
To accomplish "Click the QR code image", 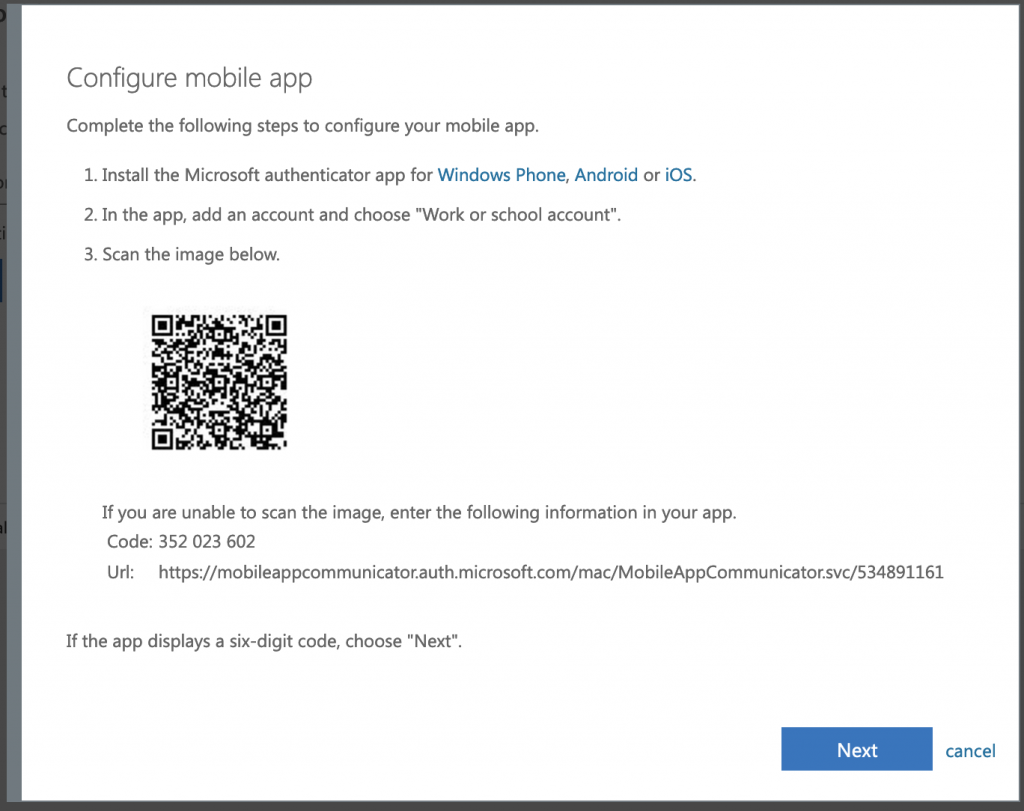I will (219, 381).
